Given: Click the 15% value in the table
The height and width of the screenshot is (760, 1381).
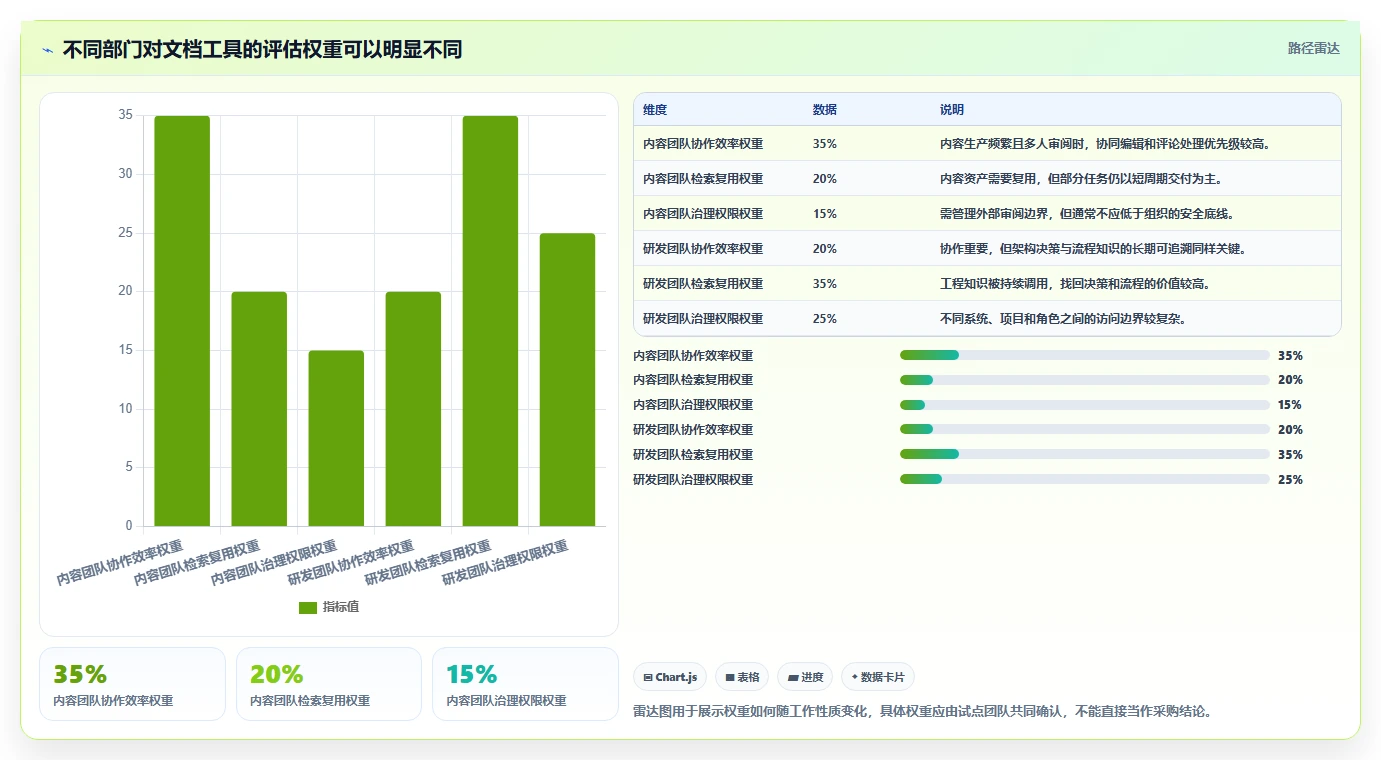Looking at the screenshot, I should (x=825, y=214).
